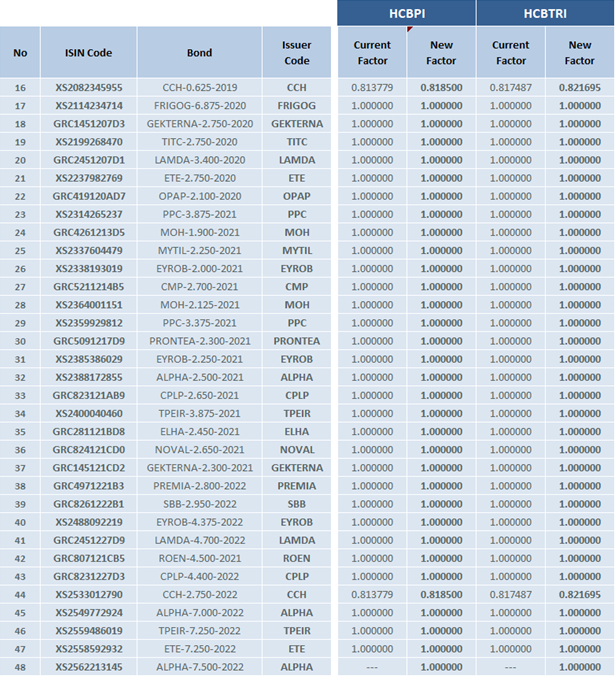Click bond cell CCH-0.625-2019
This screenshot has width=615, height=676.
pos(199,88)
